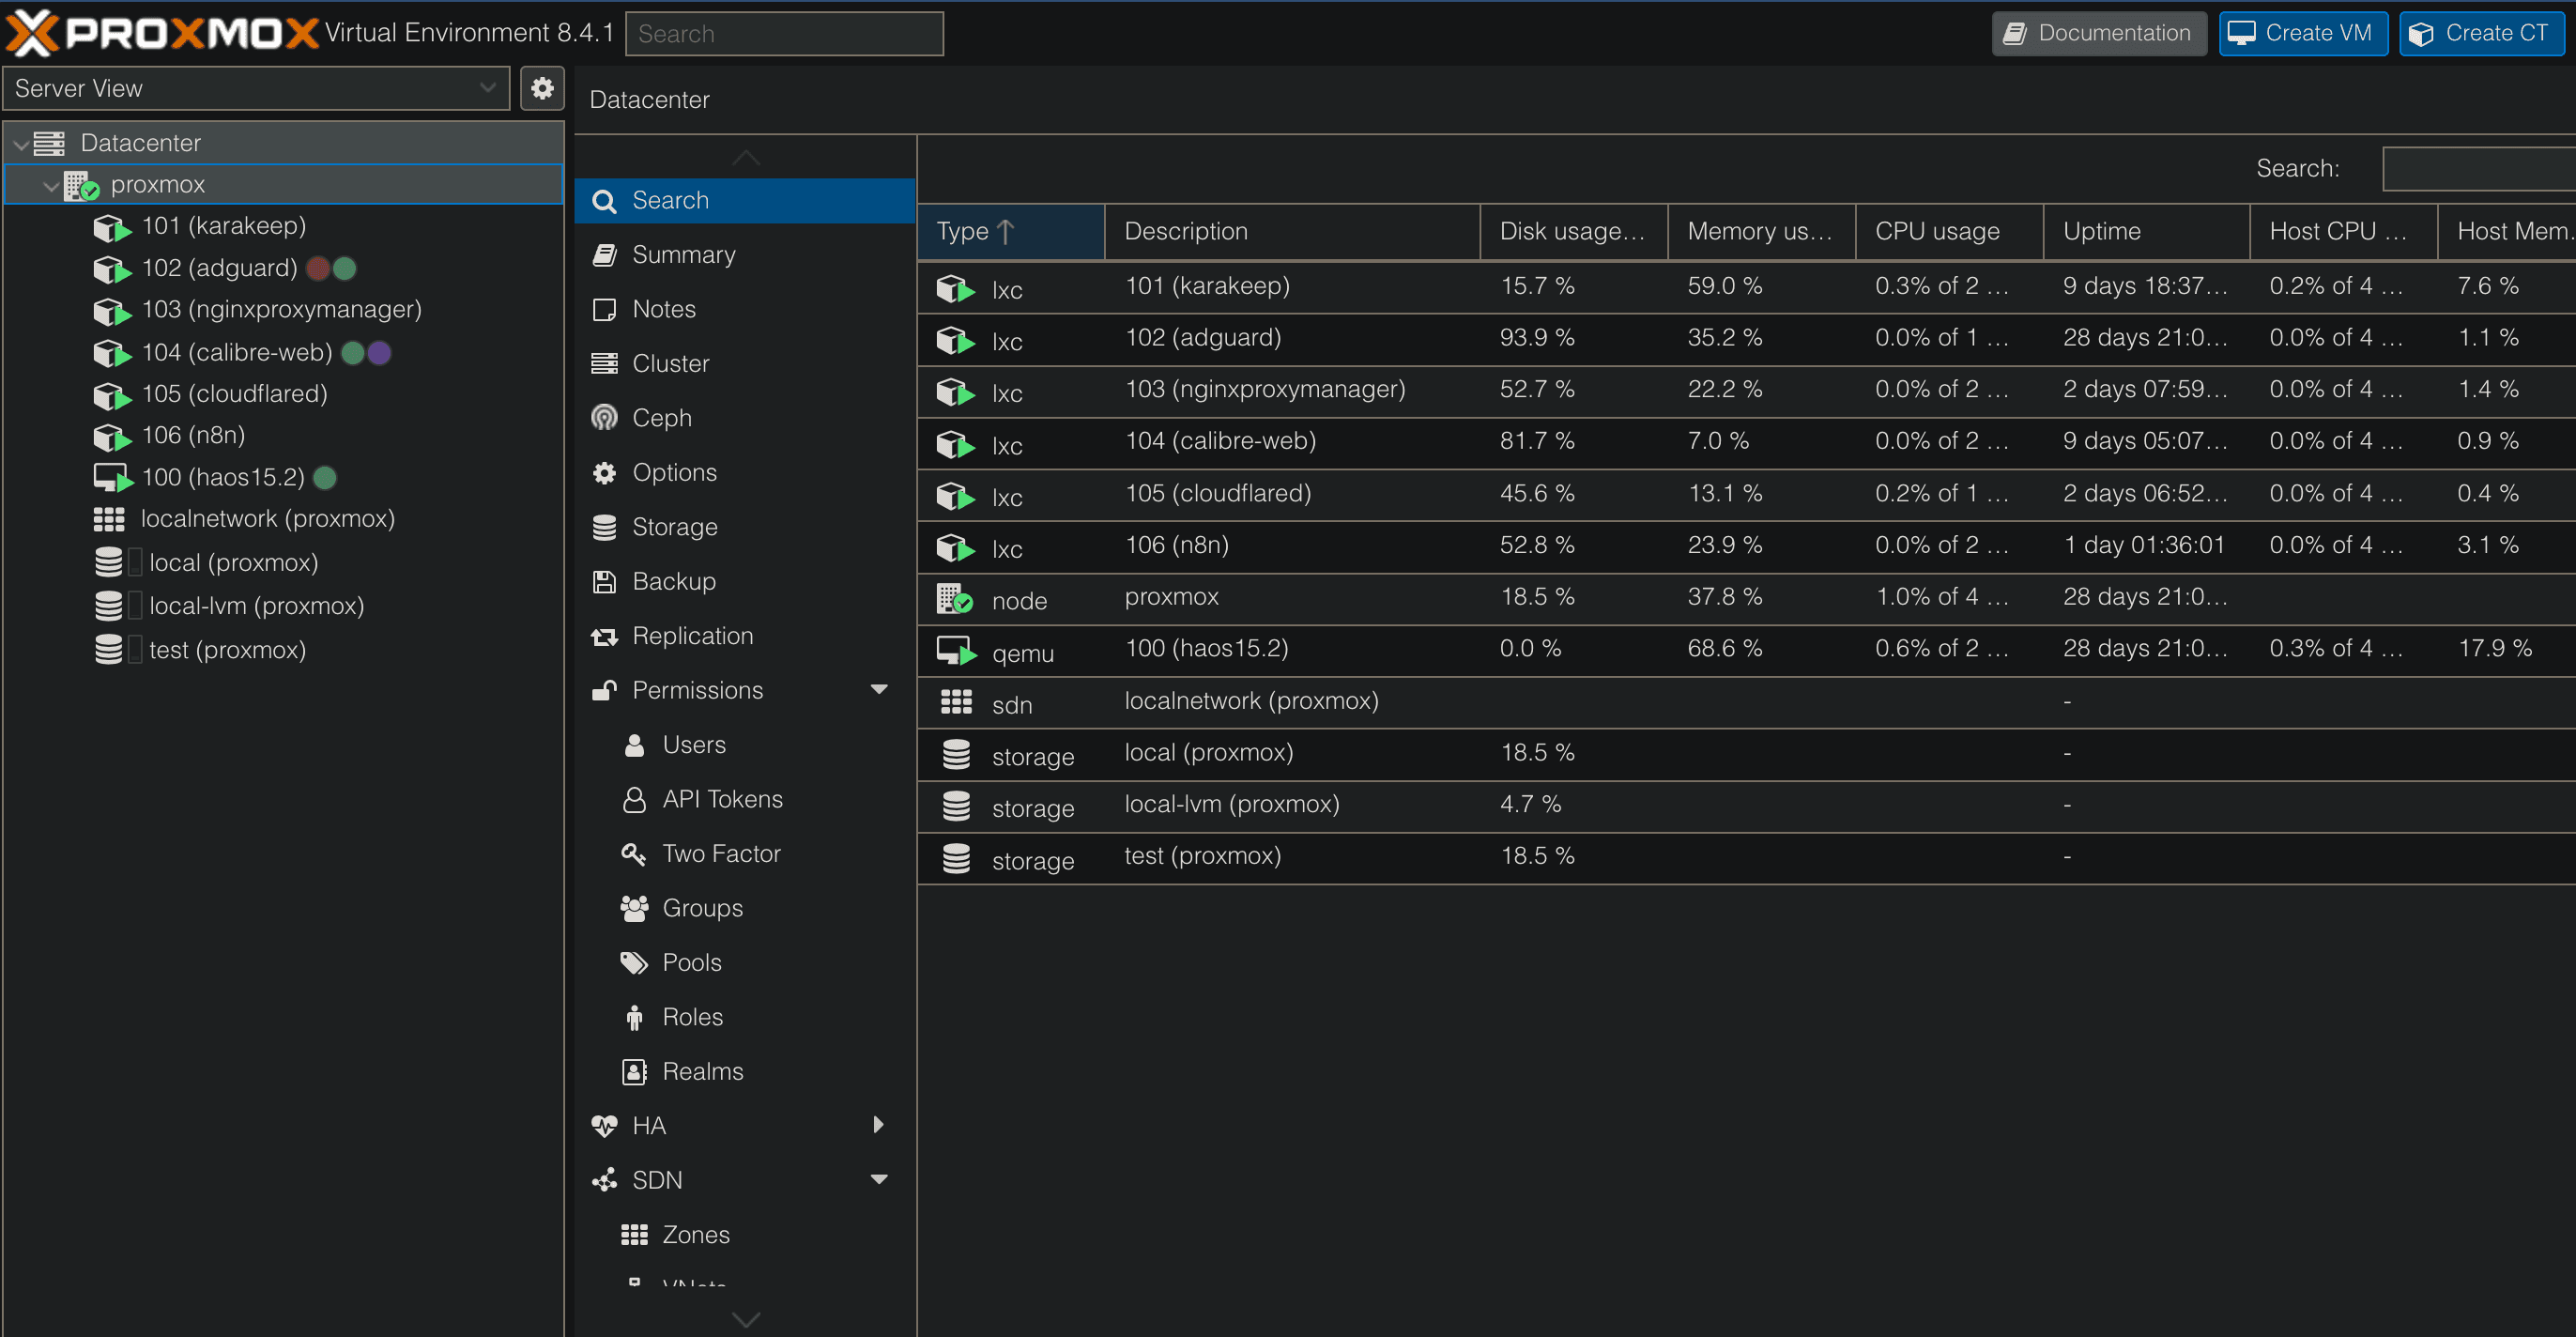Select local-lvm (proxmox) storage table row
The height and width of the screenshot is (1337, 2576).
coord(1747,806)
